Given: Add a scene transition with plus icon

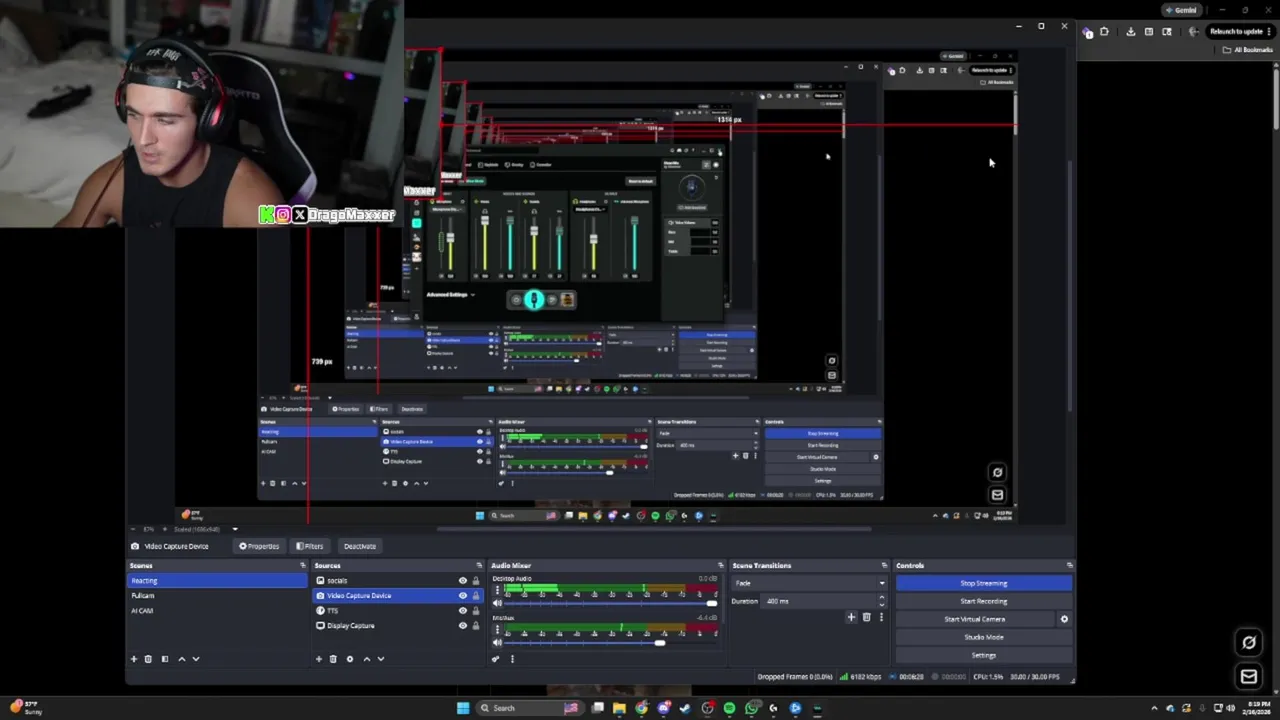Looking at the screenshot, I should (851, 617).
